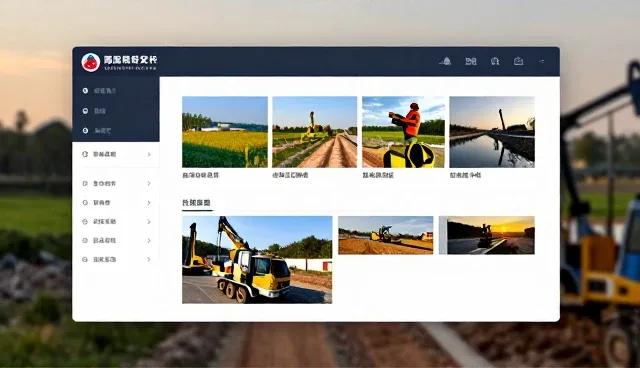
Task: Click the small icon at header's far right
Action: tap(542, 61)
